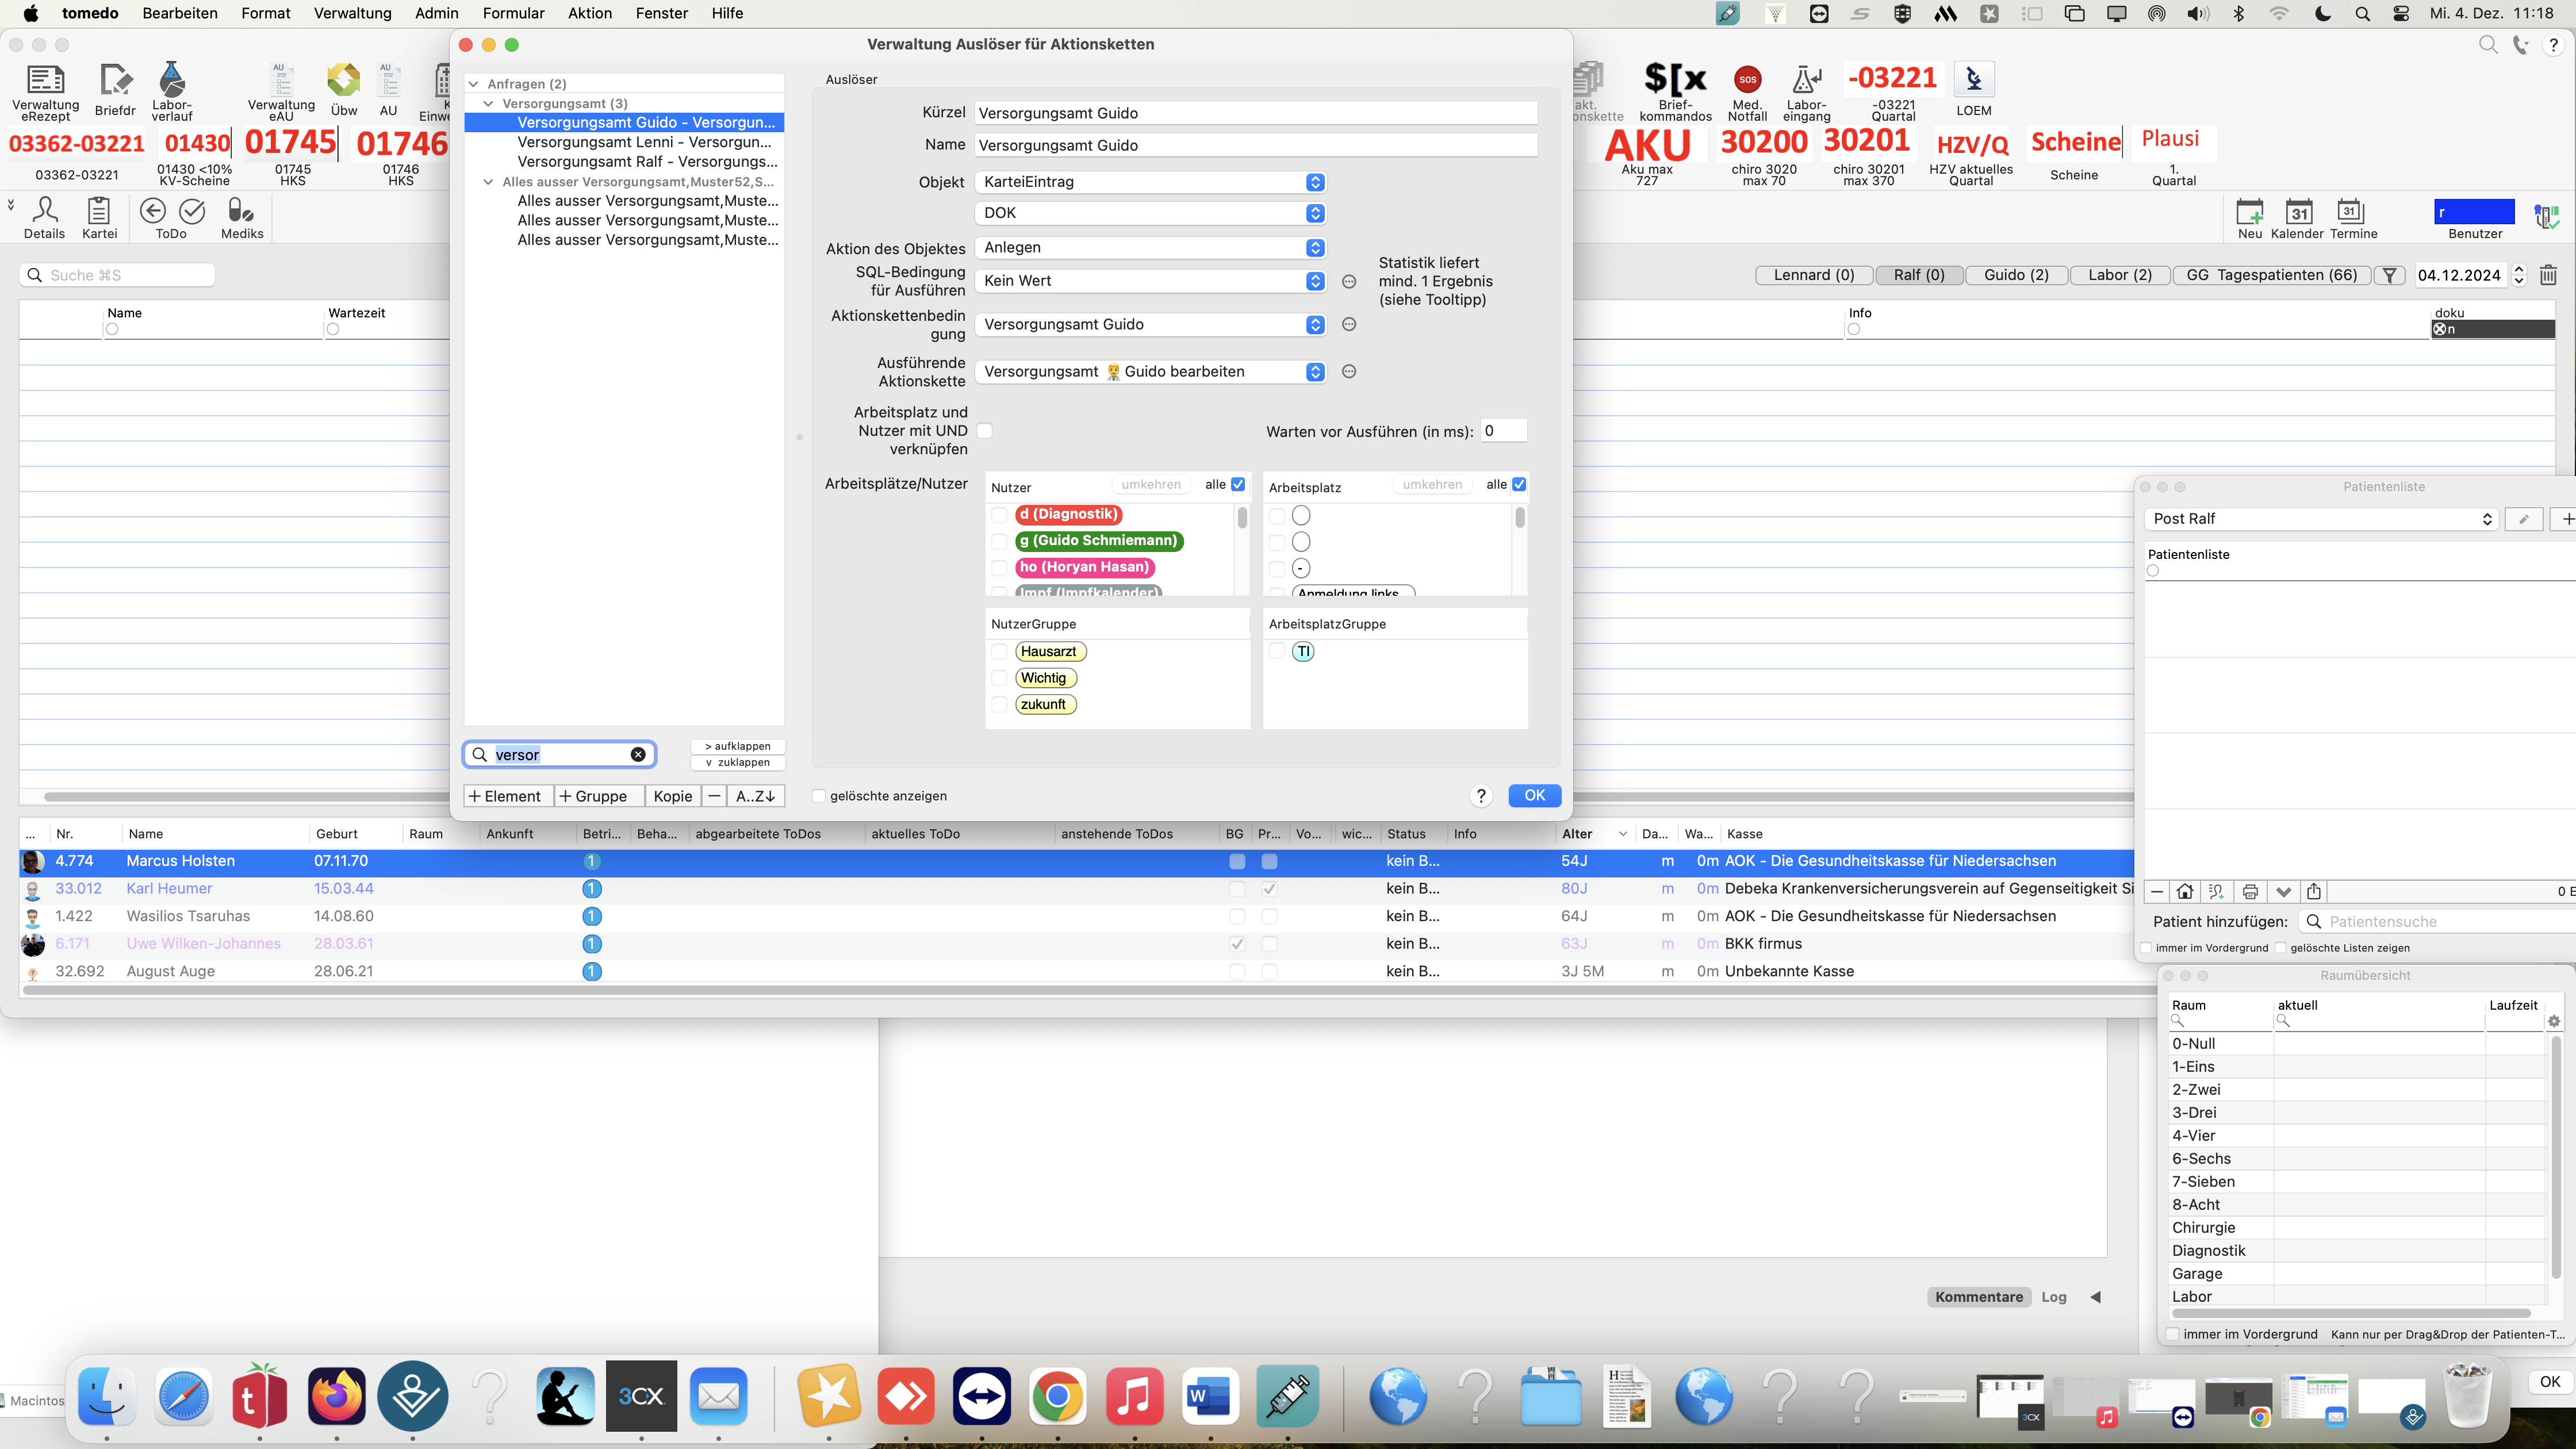The width and height of the screenshot is (2576, 1449).
Task: Toggle Arbeitsplatz und Nutzer mit UND checkbox
Action: point(984,431)
